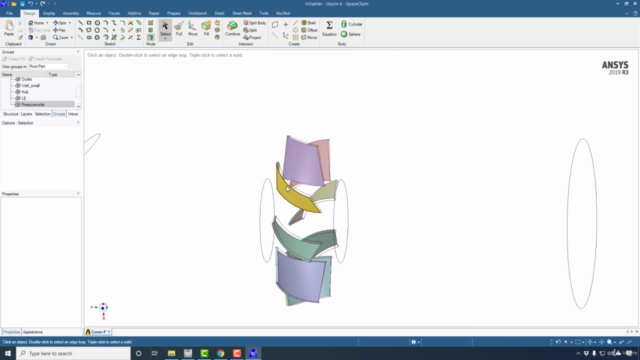
Task: Activate the Move tool
Action: [x=192, y=28]
